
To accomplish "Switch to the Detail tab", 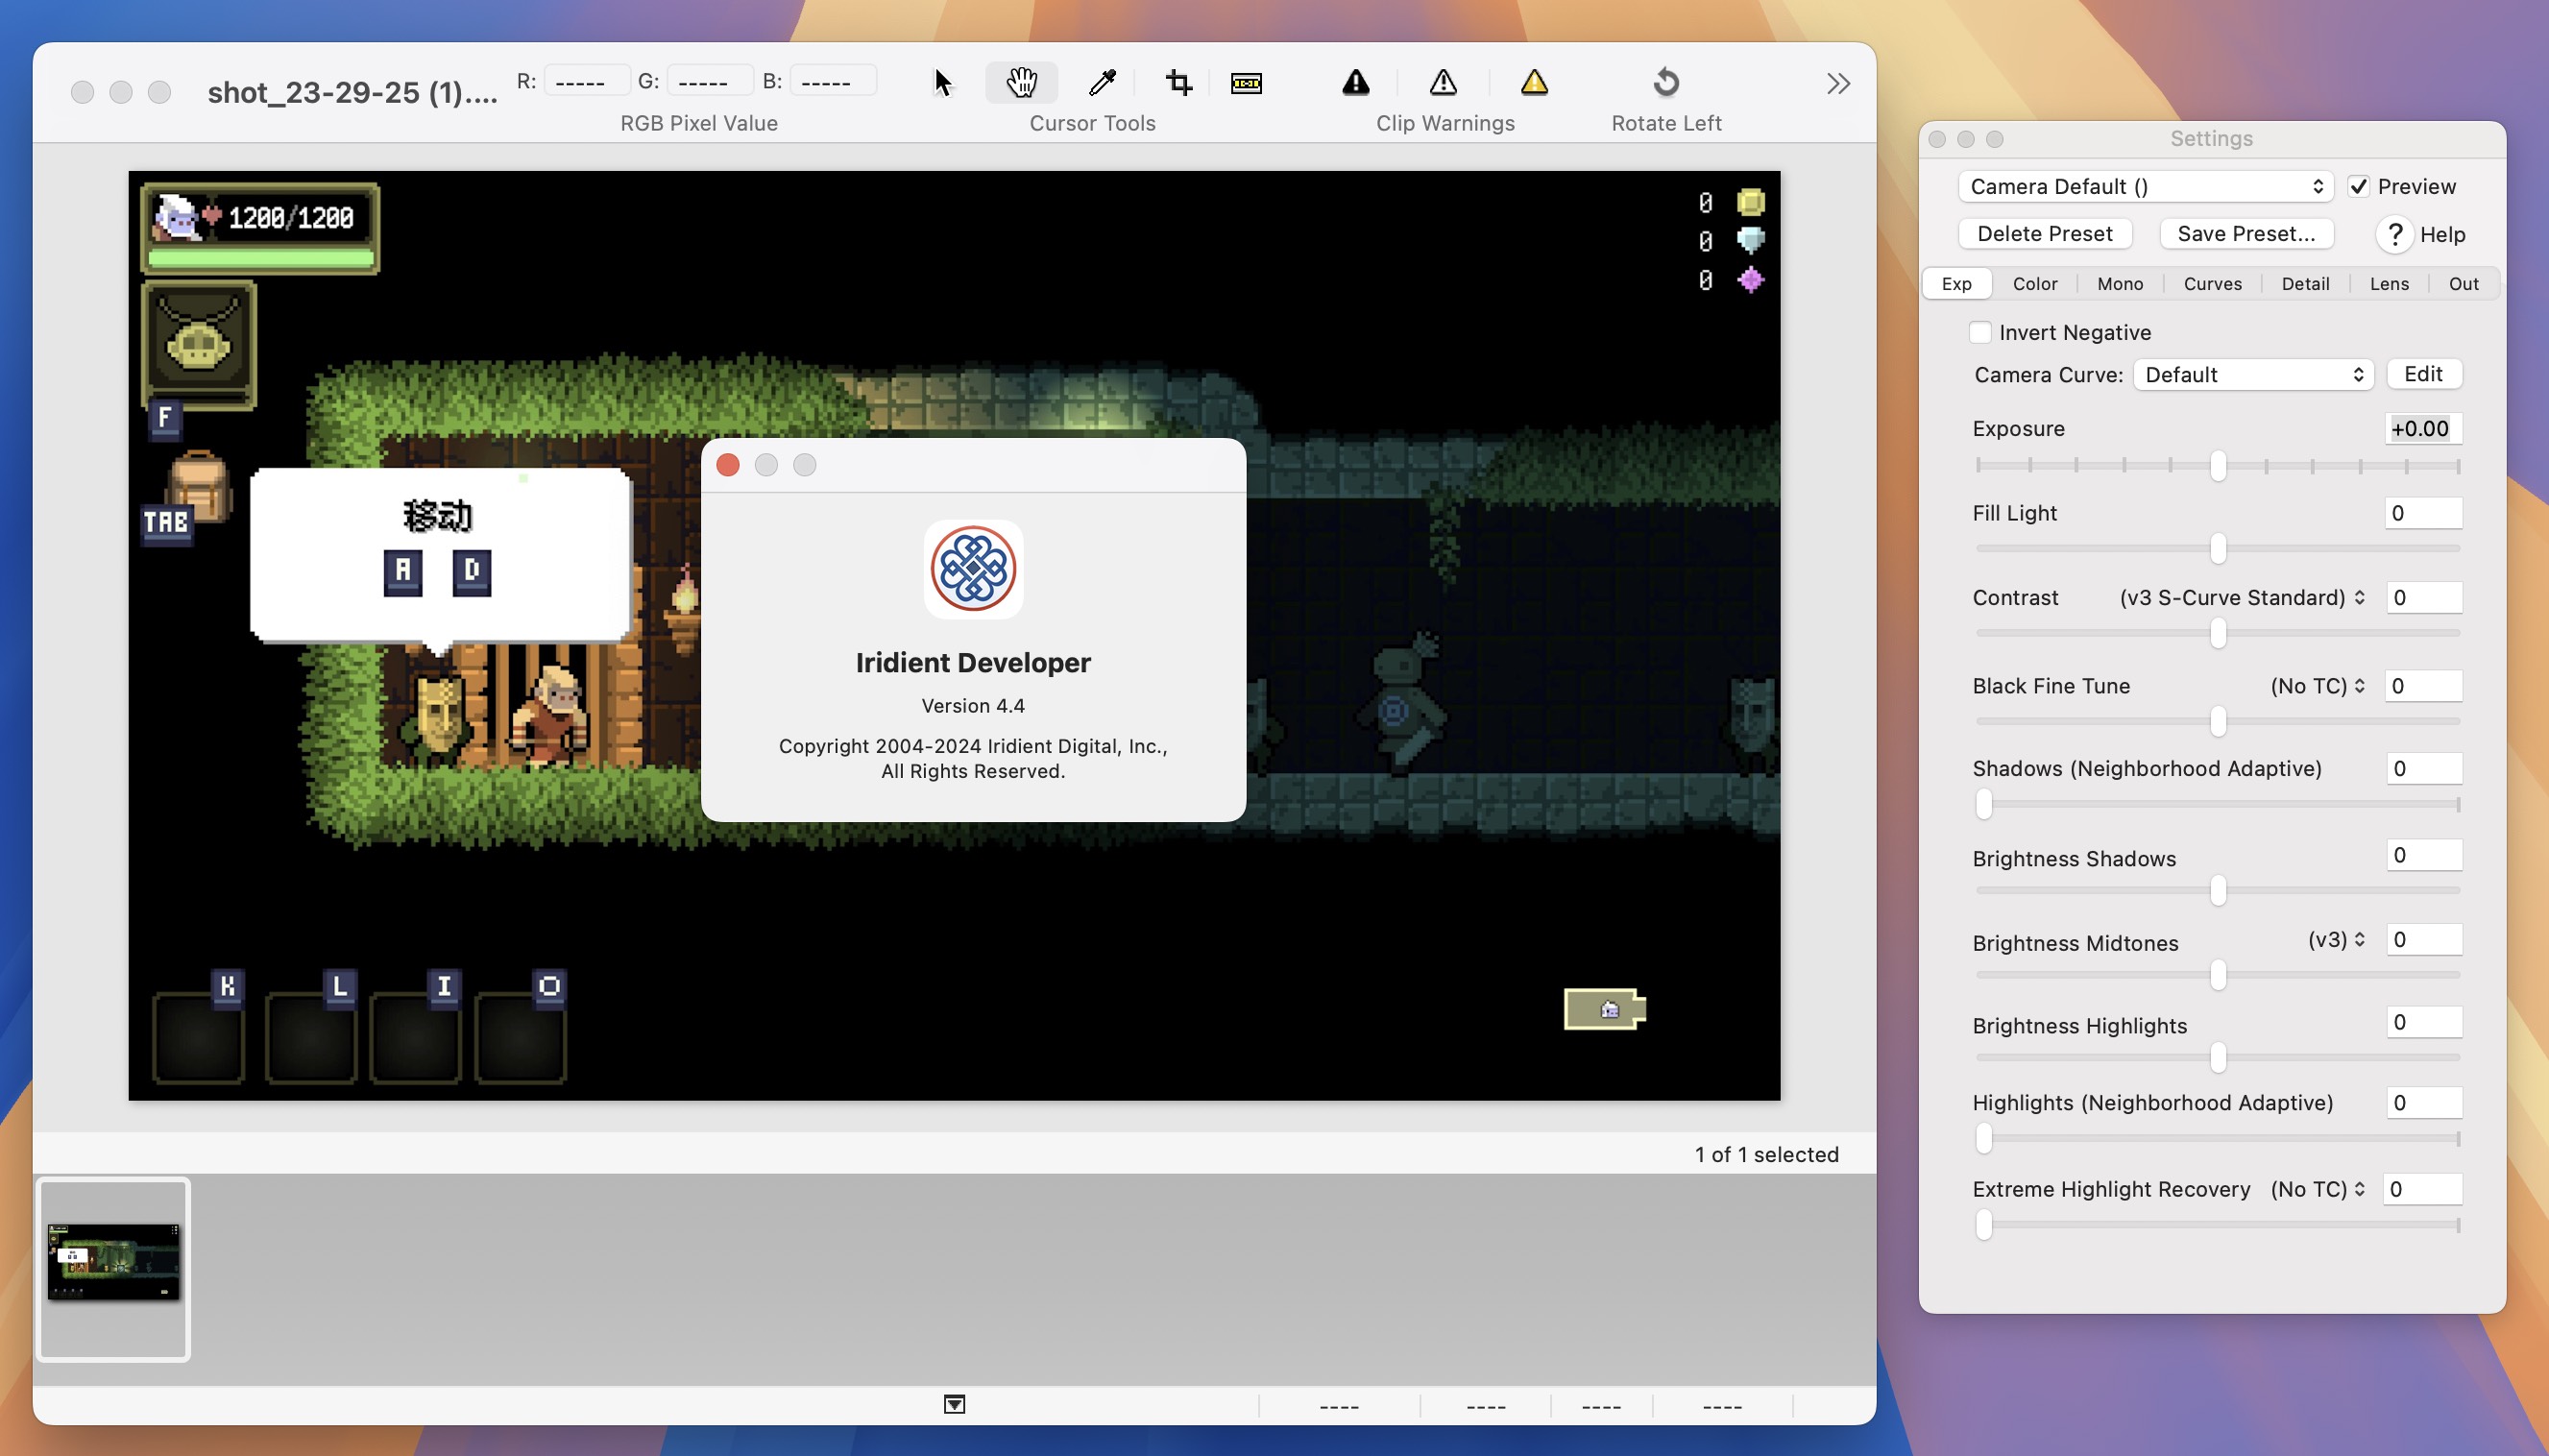I will pyautogui.click(x=2305, y=284).
